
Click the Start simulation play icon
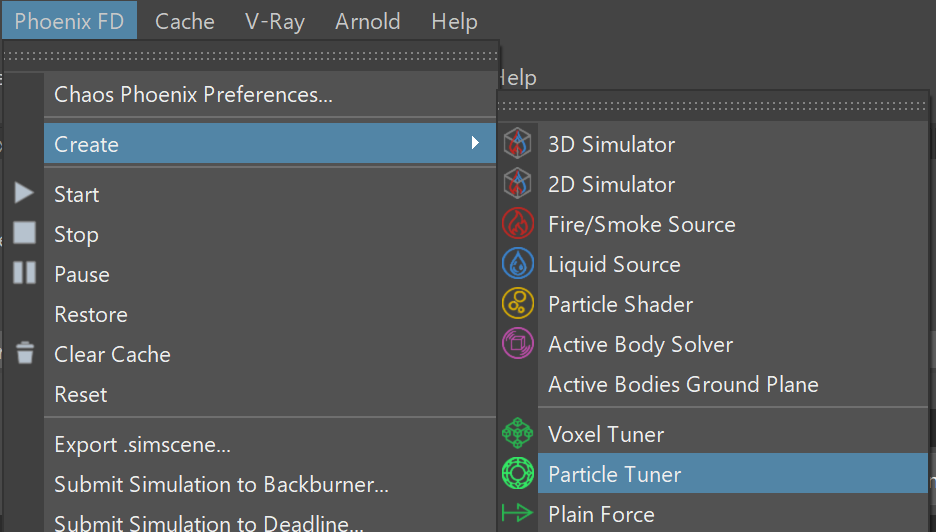pos(24,193)
